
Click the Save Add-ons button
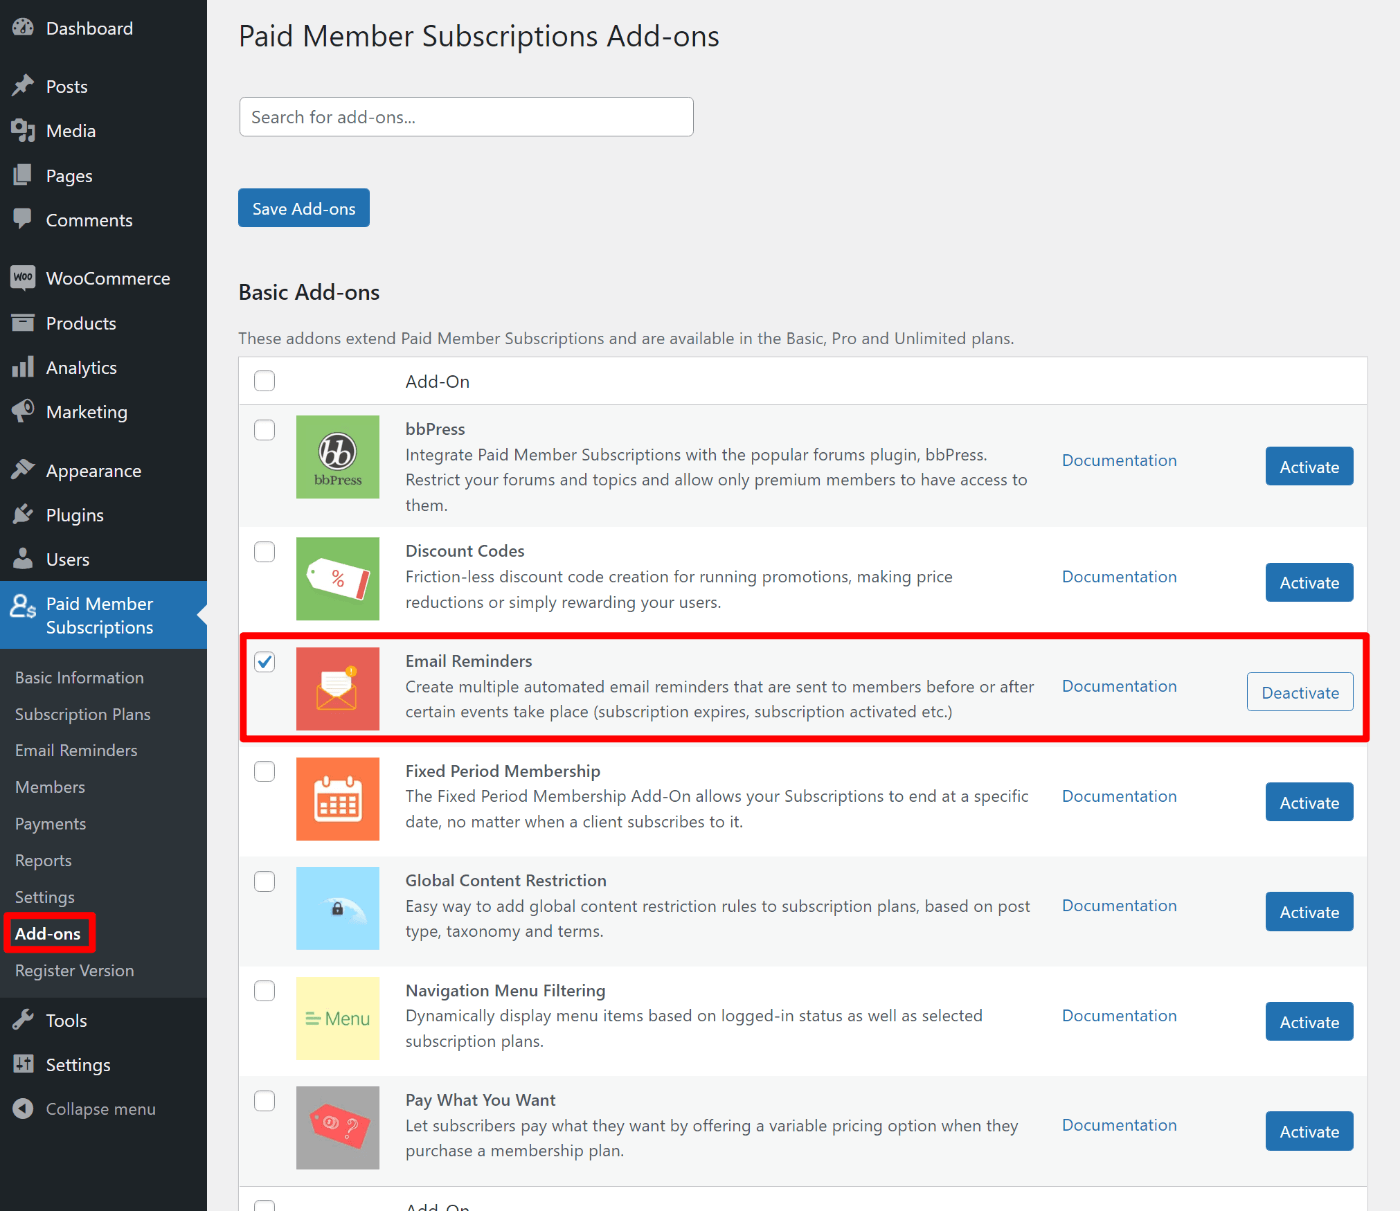click(x=304, y=208)
